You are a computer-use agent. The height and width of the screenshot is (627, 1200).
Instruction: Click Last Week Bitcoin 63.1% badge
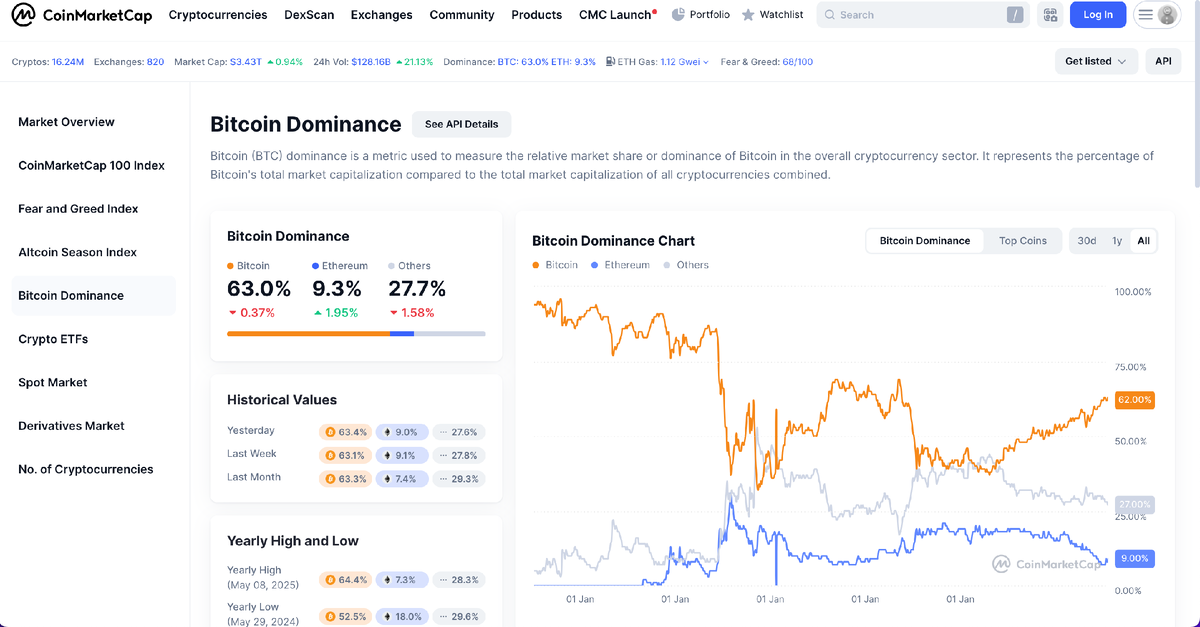pos(345,455)
